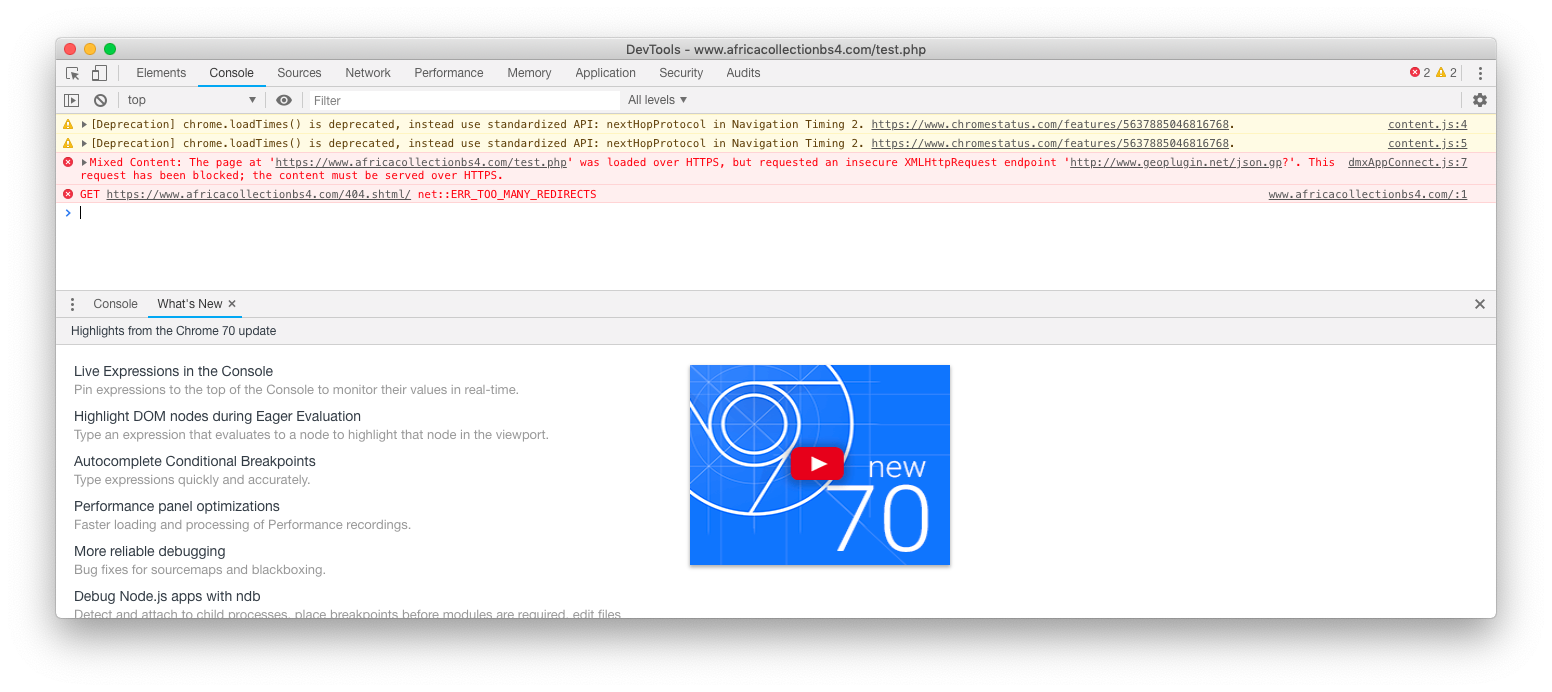Screen dimensions: 1552x692
Task: Close the bottom drawer panel
Action: click(x=1480, y=304)
